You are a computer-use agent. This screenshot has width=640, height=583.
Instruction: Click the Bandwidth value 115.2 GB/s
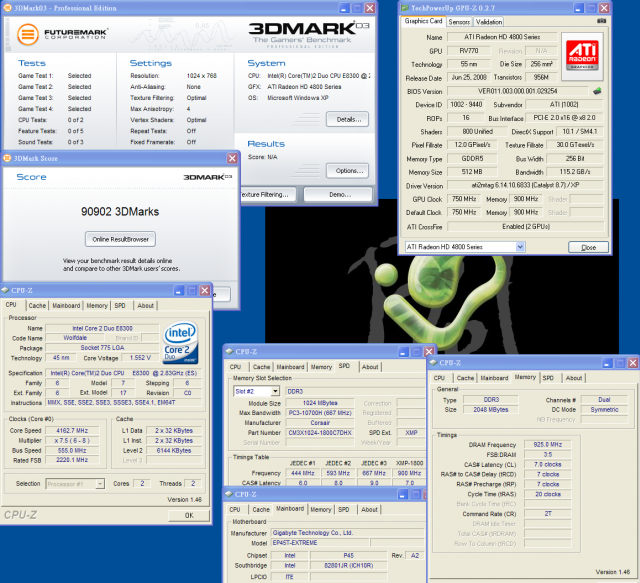pyautogui.click(x=575, y=171)
